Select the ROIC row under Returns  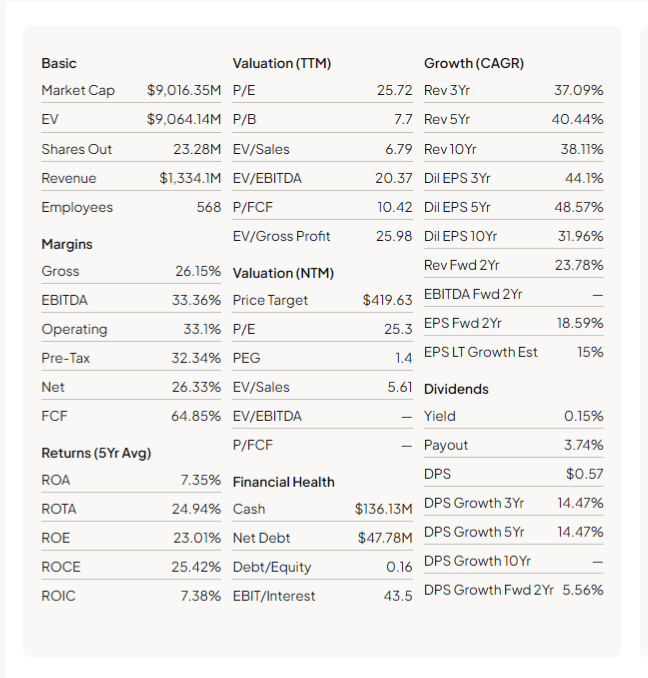point(131,596)
